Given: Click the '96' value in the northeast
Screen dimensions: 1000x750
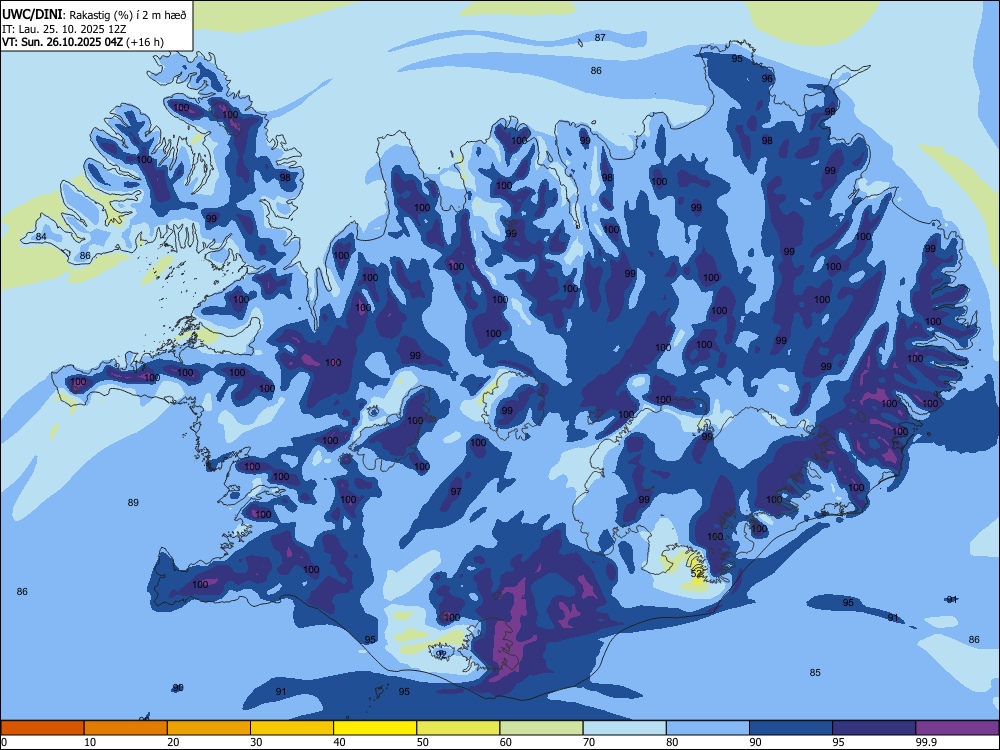Looking at the screenshot, I should 767,78.
